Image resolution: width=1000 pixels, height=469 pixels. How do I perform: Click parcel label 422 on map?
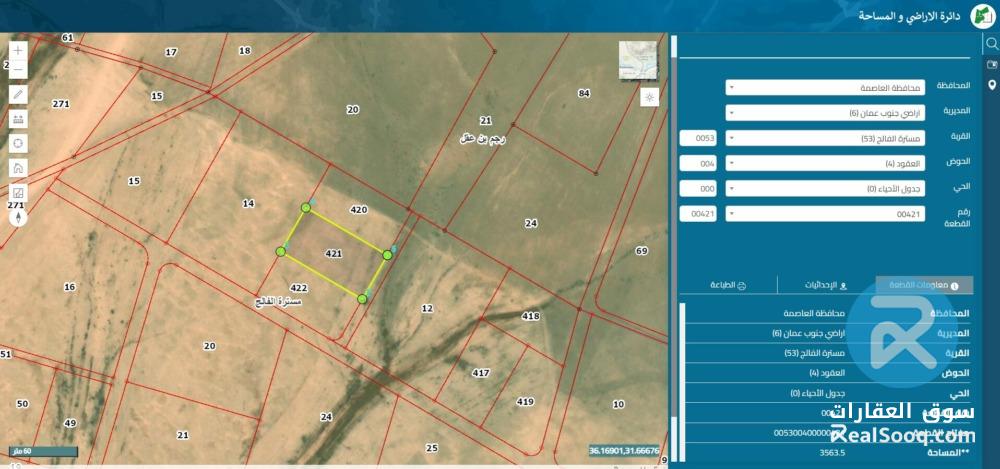click(298, 287)
